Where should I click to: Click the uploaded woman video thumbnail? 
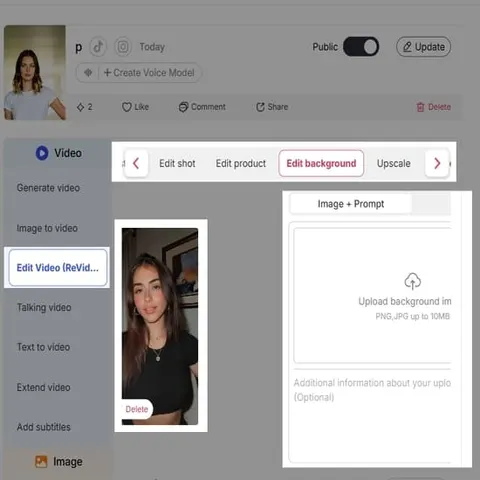[x=160, y=326]
